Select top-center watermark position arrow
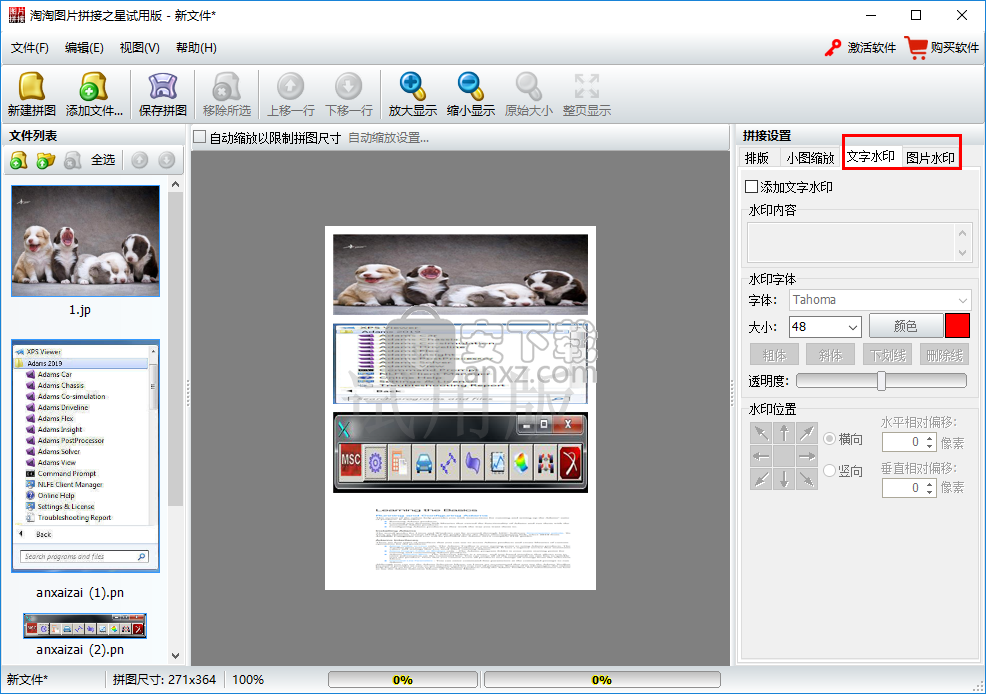Screen dimensions: 986x694 pos(784,433)
